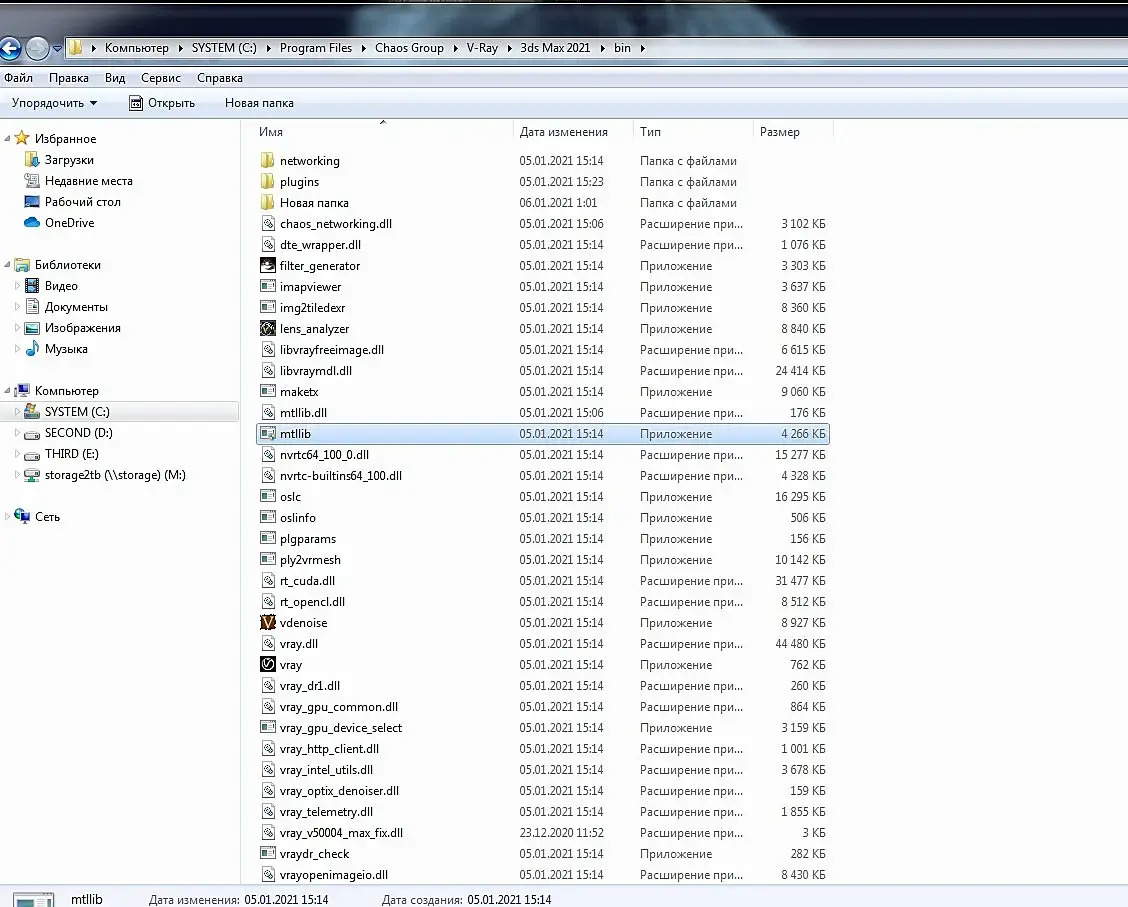1128x907 pixels.
Task: Click Program Files in the address bar
Action: (x=316, y=48)
